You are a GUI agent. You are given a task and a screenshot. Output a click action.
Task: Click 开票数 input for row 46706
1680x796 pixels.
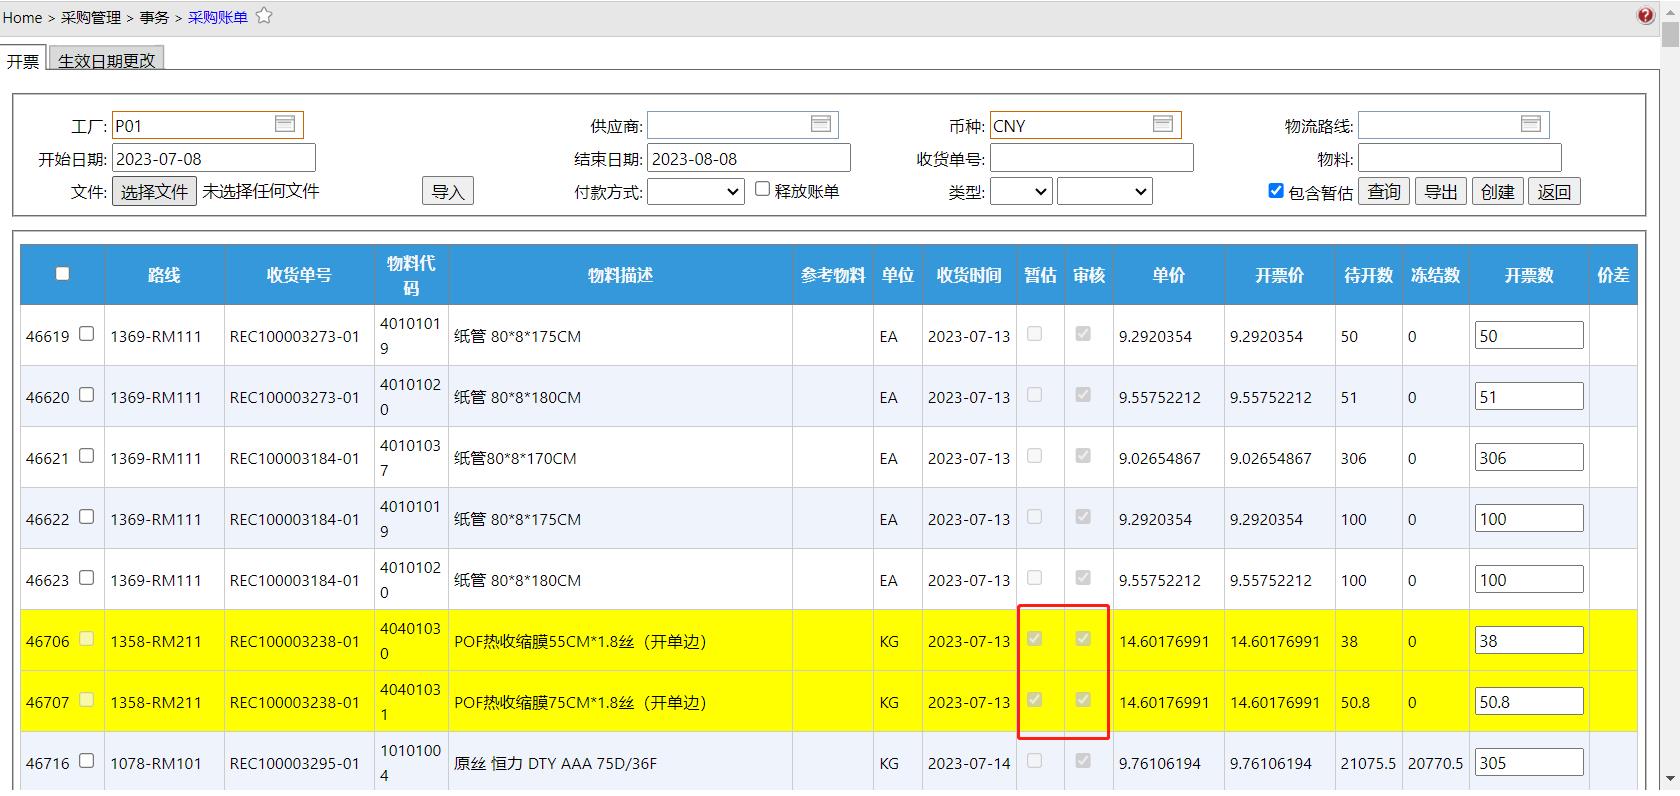pyautogui.click(x=1529, y=640)
